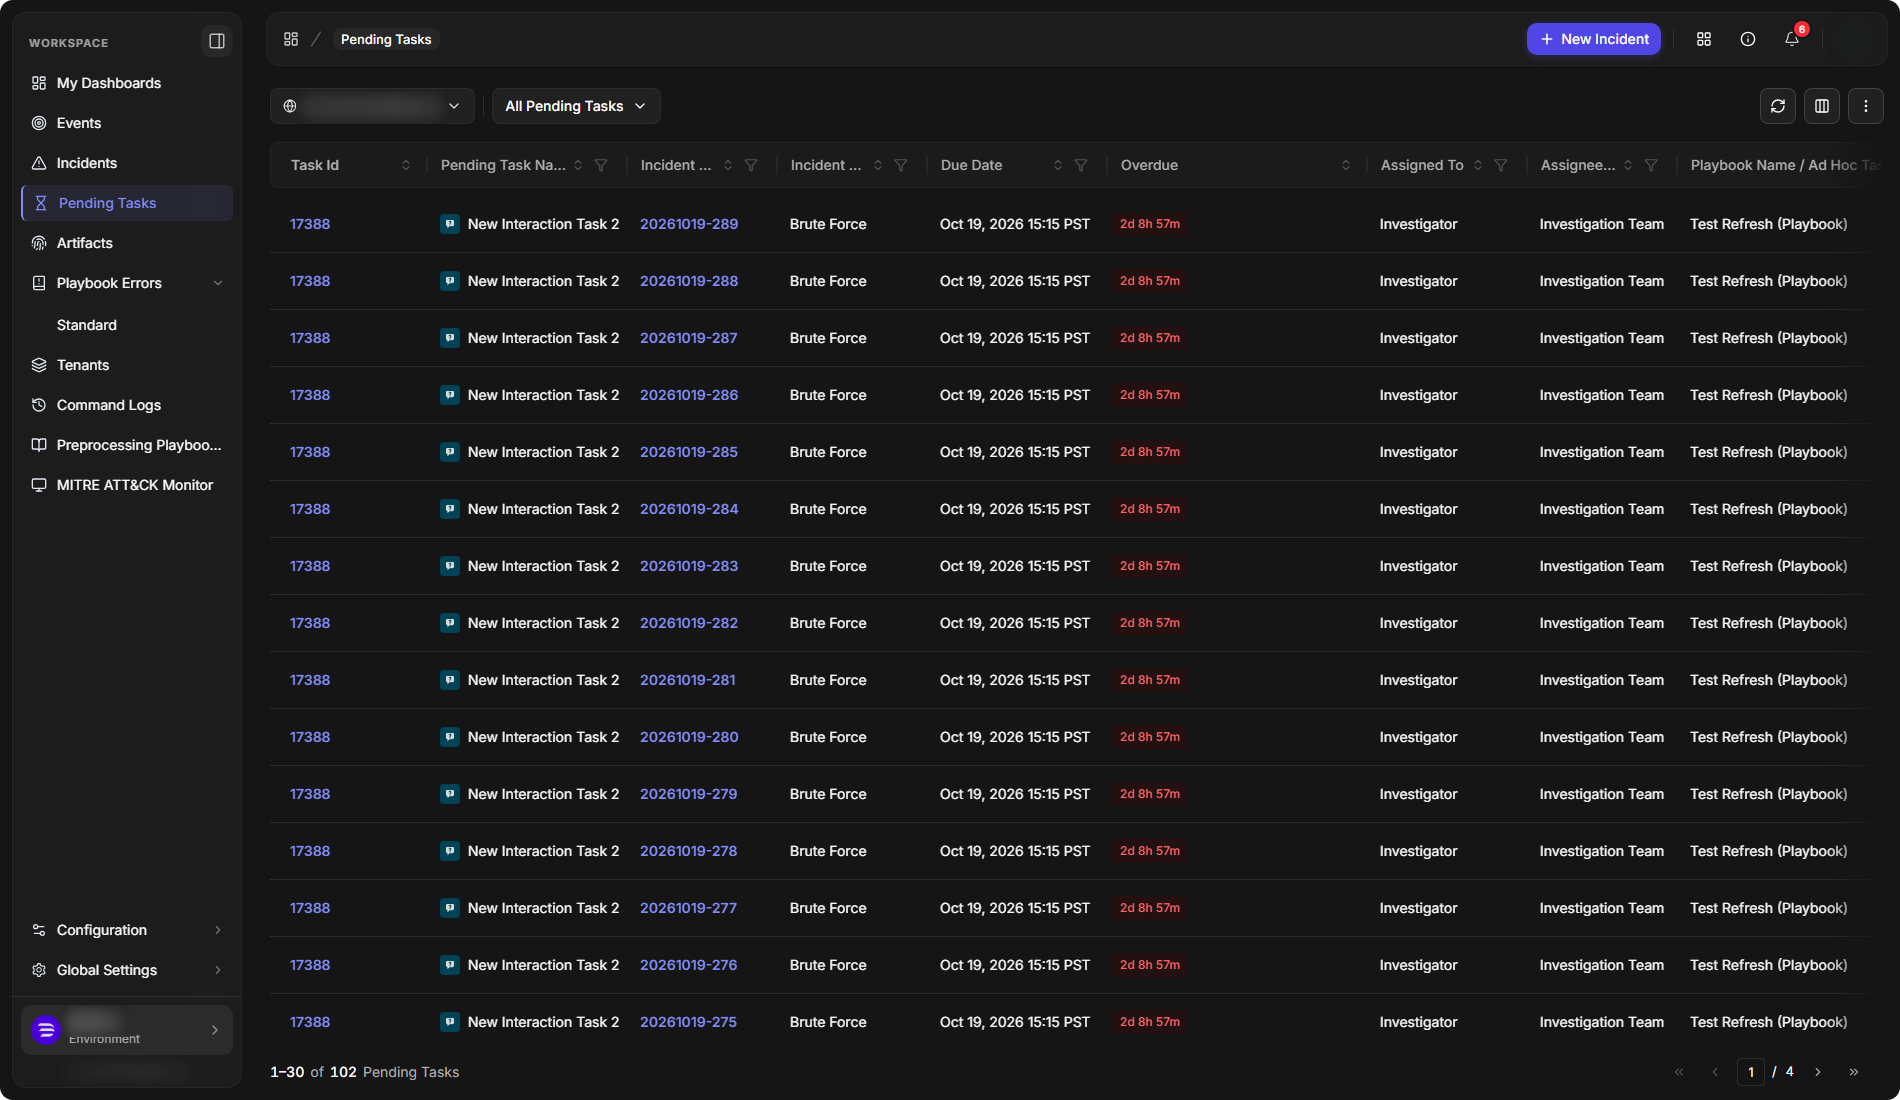Refresh the pending tasks table
The height and width of the screenshot is (1100, 1900).
(1778, 106)
